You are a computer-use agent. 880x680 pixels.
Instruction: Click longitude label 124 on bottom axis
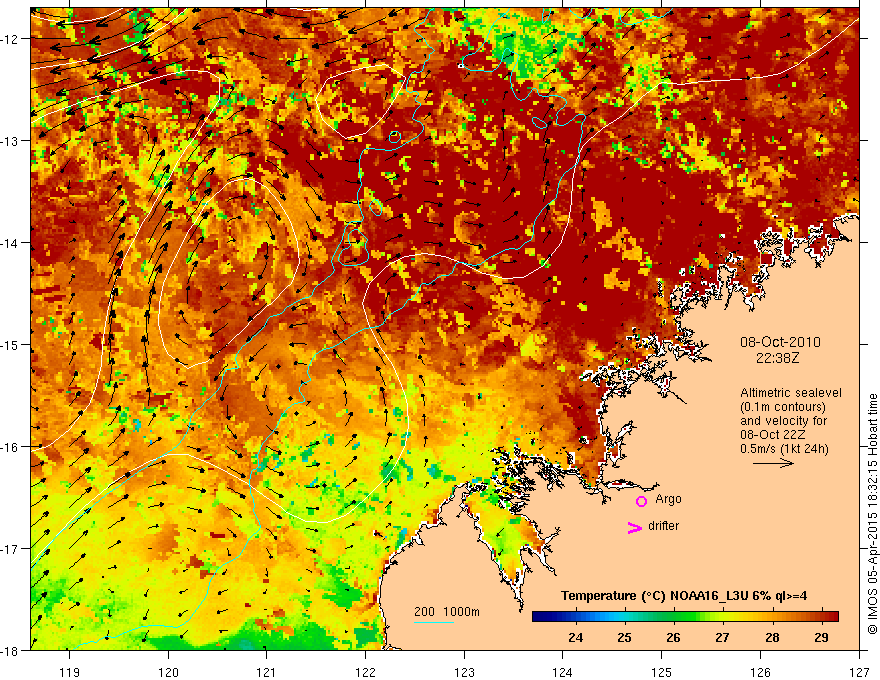pos(563,672)
